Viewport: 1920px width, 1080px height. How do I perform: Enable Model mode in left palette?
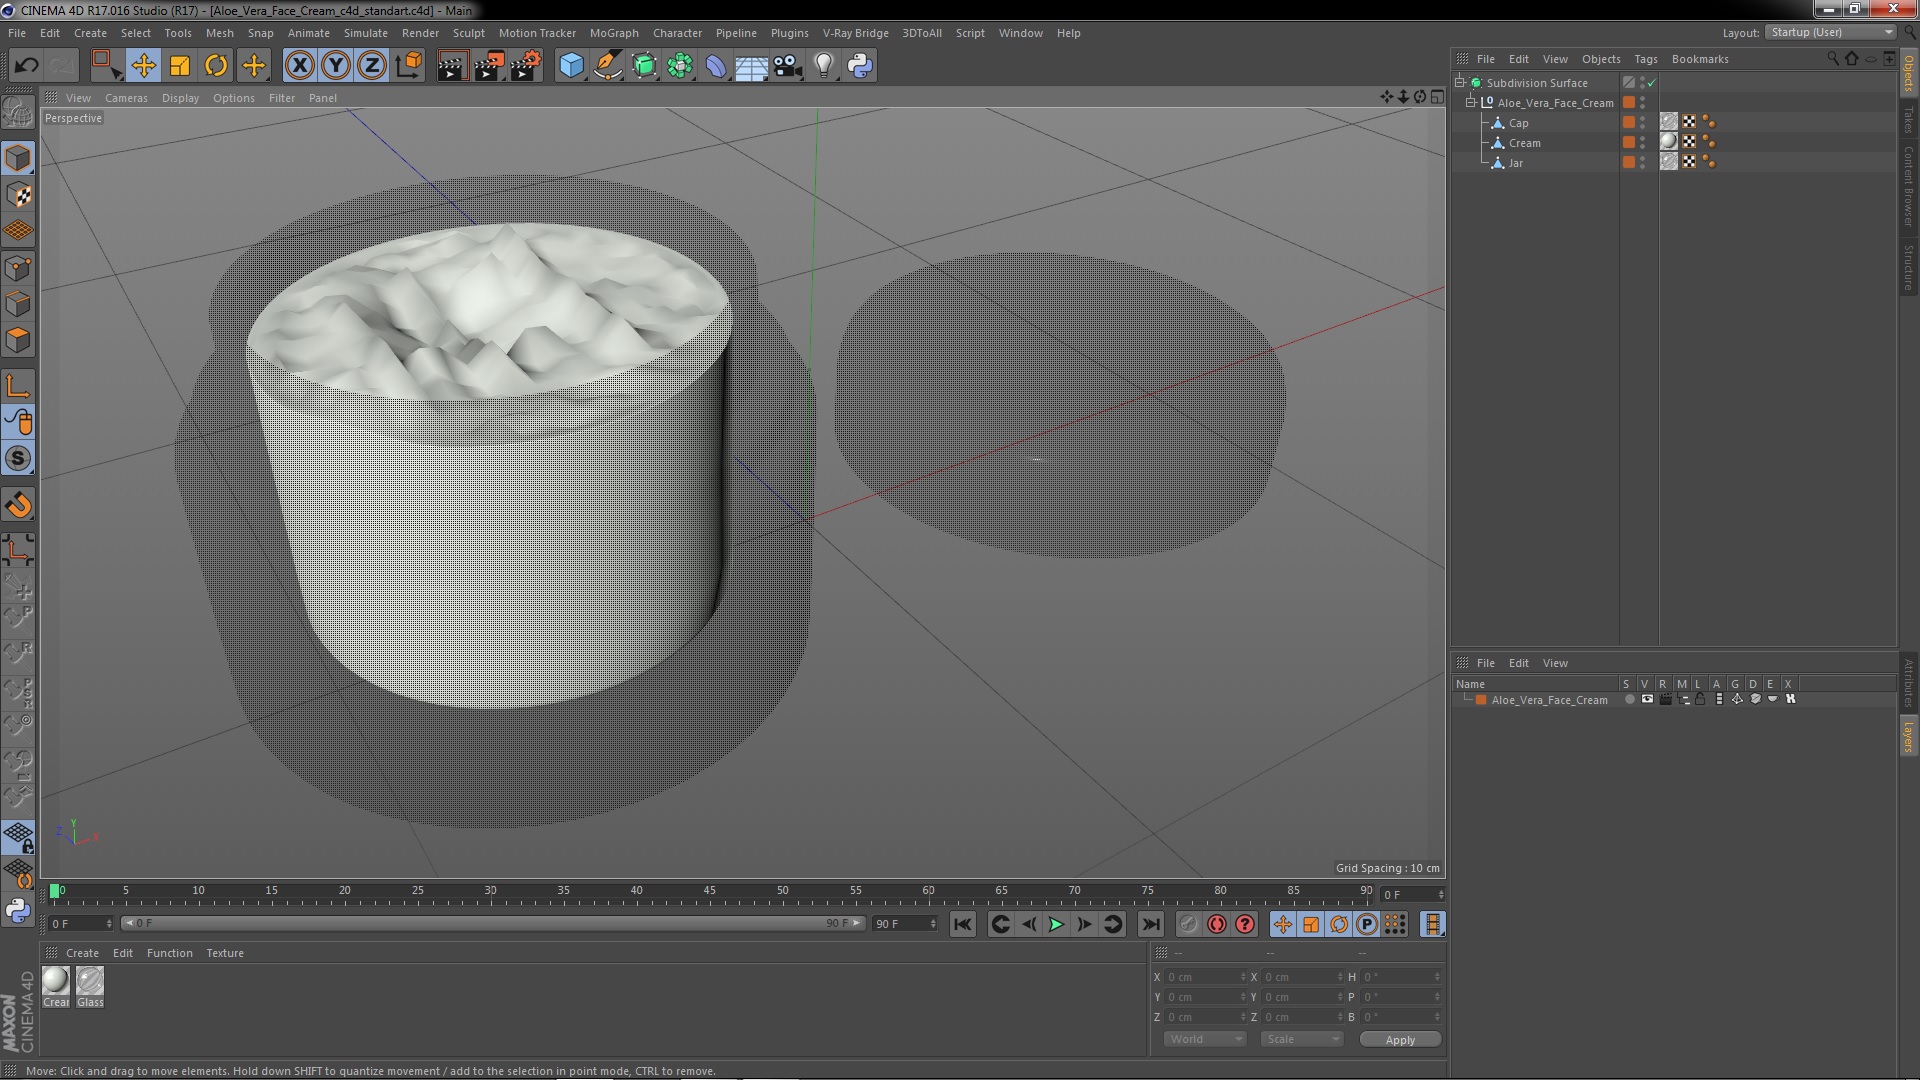pos(18,158)
